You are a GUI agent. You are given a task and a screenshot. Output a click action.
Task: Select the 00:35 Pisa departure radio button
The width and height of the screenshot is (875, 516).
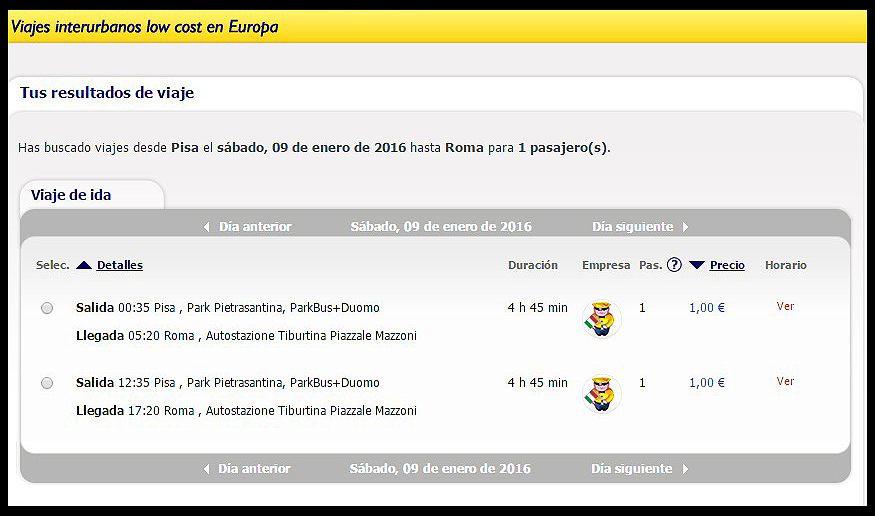pos(47,308)
